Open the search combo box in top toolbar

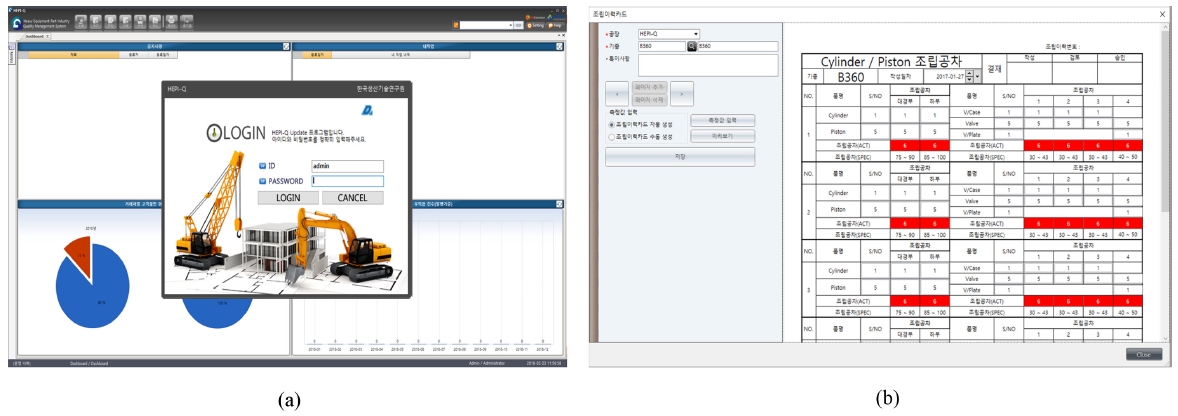point(487,25)
